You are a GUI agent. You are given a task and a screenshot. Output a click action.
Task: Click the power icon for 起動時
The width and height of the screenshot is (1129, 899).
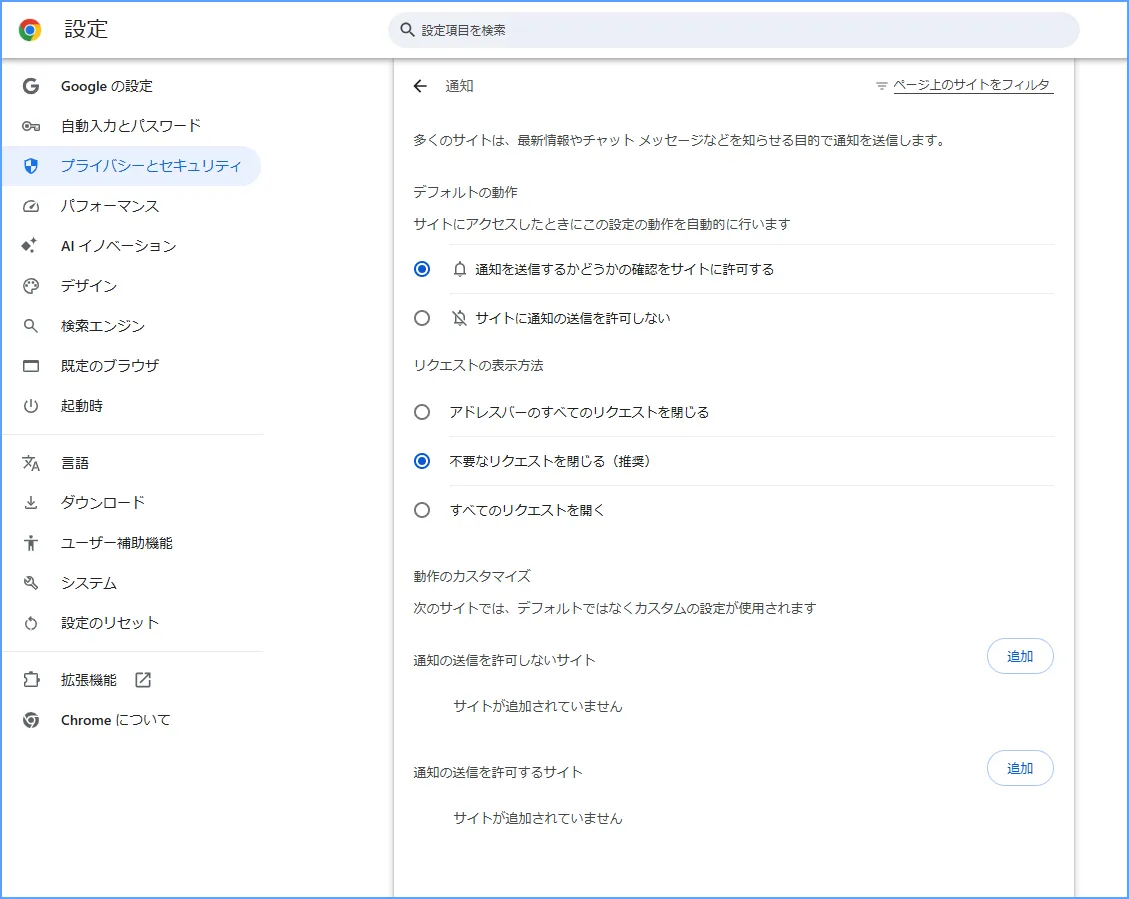tap(31, 406)
